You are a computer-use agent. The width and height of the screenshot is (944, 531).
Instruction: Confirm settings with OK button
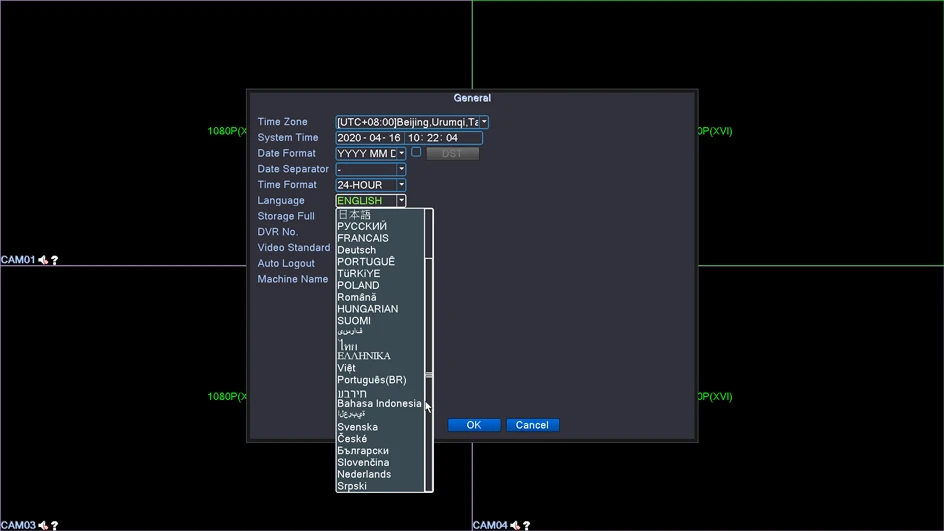[x=474, y=425]
